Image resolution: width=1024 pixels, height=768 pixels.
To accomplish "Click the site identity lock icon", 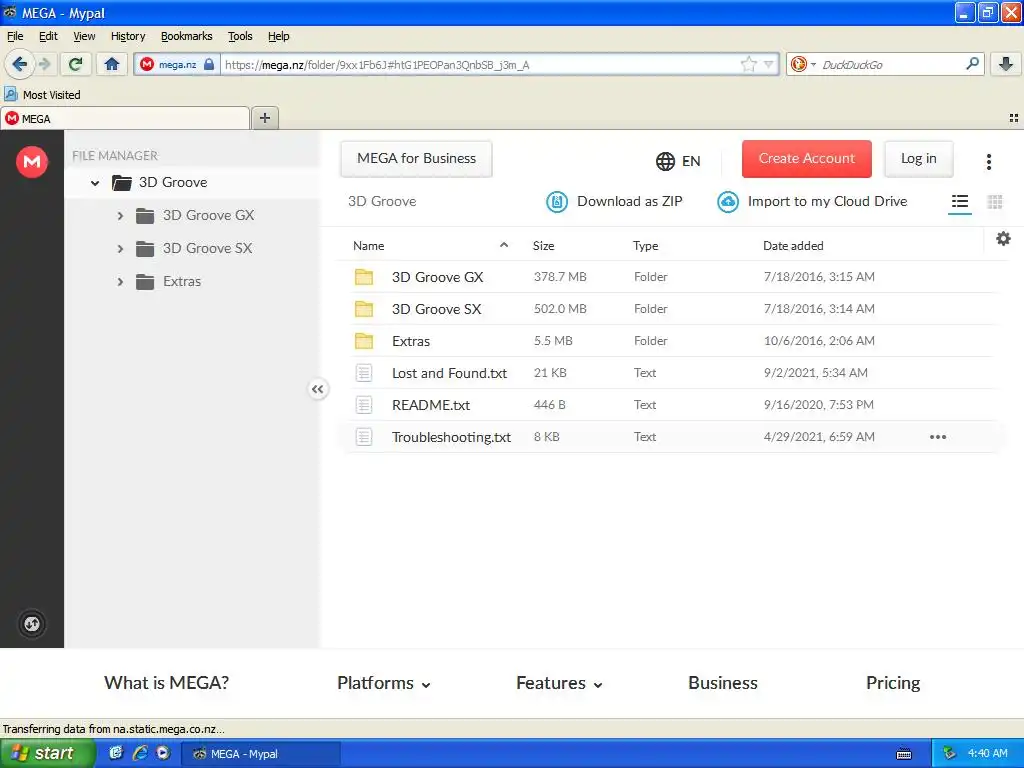I will tap(209, 64).
